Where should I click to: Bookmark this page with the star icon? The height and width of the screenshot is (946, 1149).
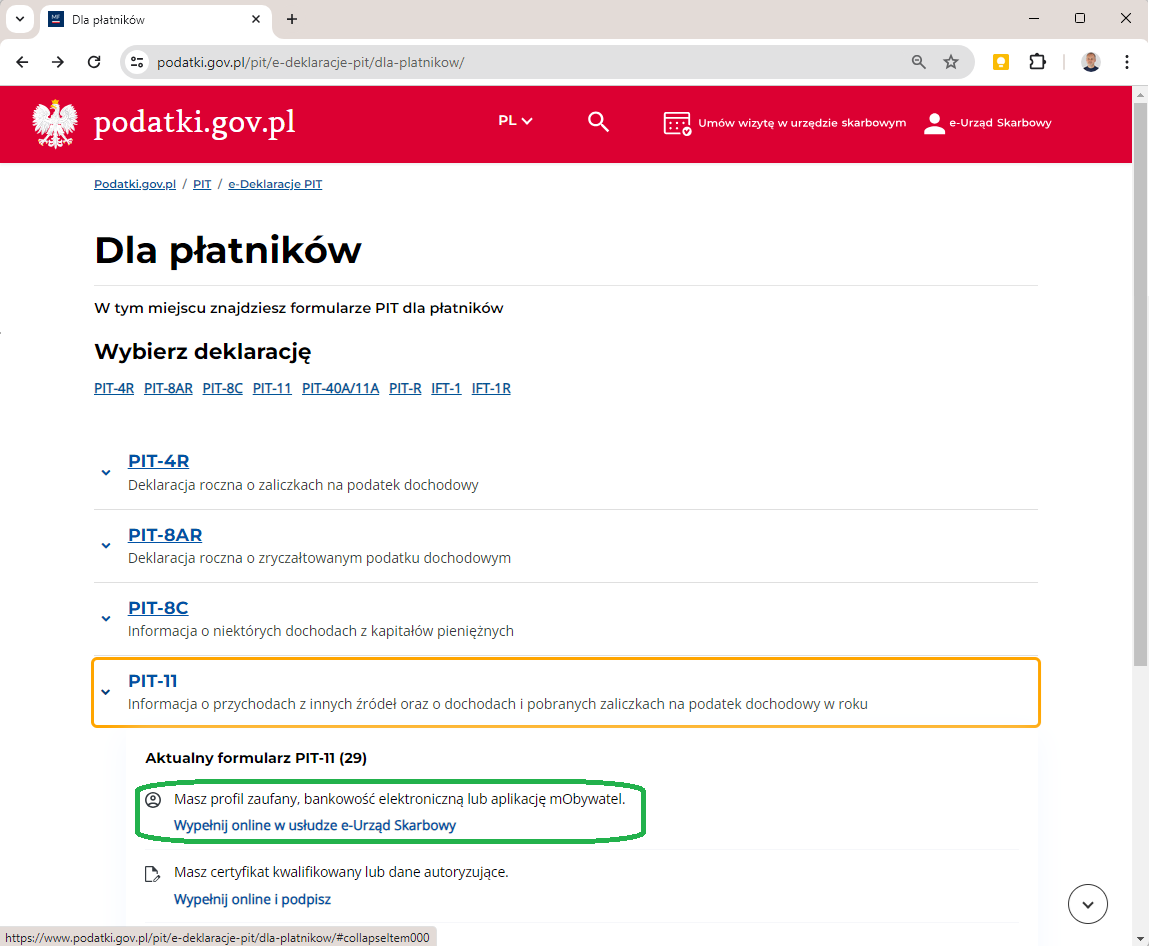pyautogui.click(x=951, y=62)
